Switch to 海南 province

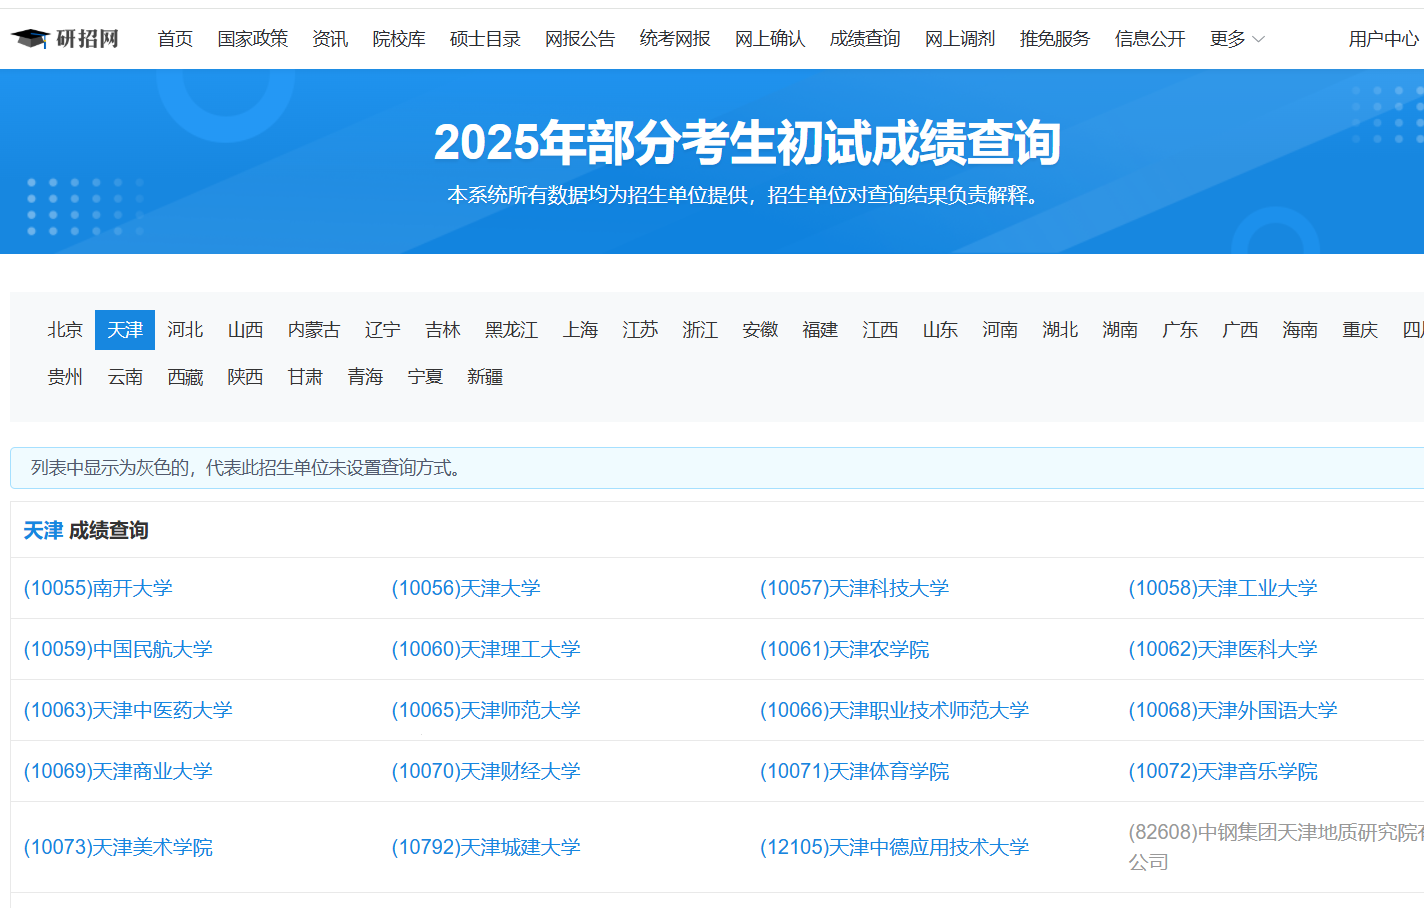1300,330
